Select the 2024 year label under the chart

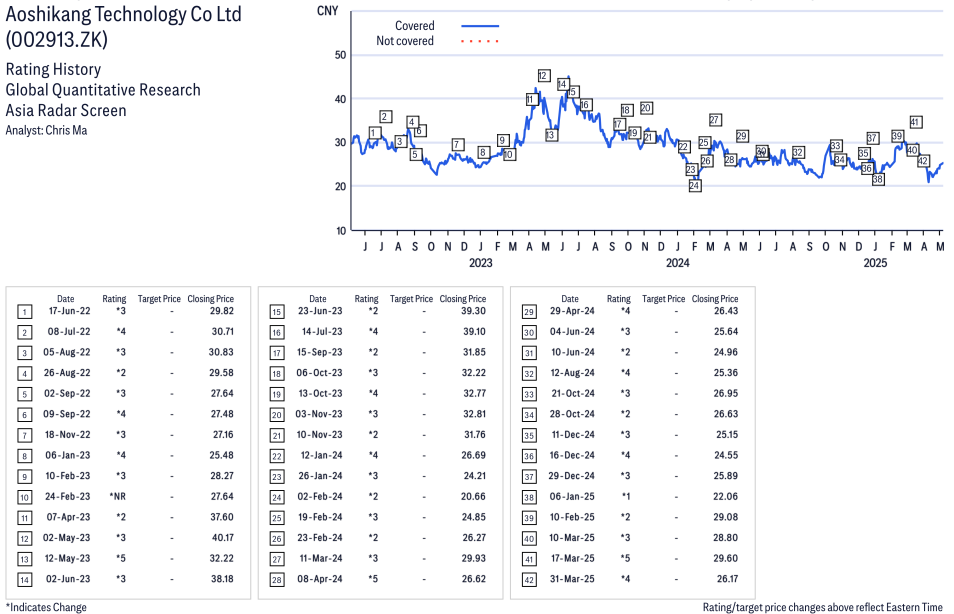pyautogui.click(x=677, y=262)
